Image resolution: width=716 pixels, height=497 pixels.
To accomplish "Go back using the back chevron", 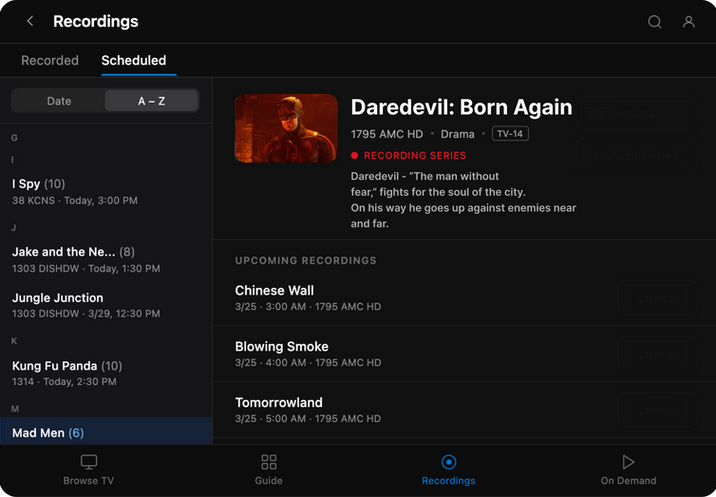I will point(30,21).
